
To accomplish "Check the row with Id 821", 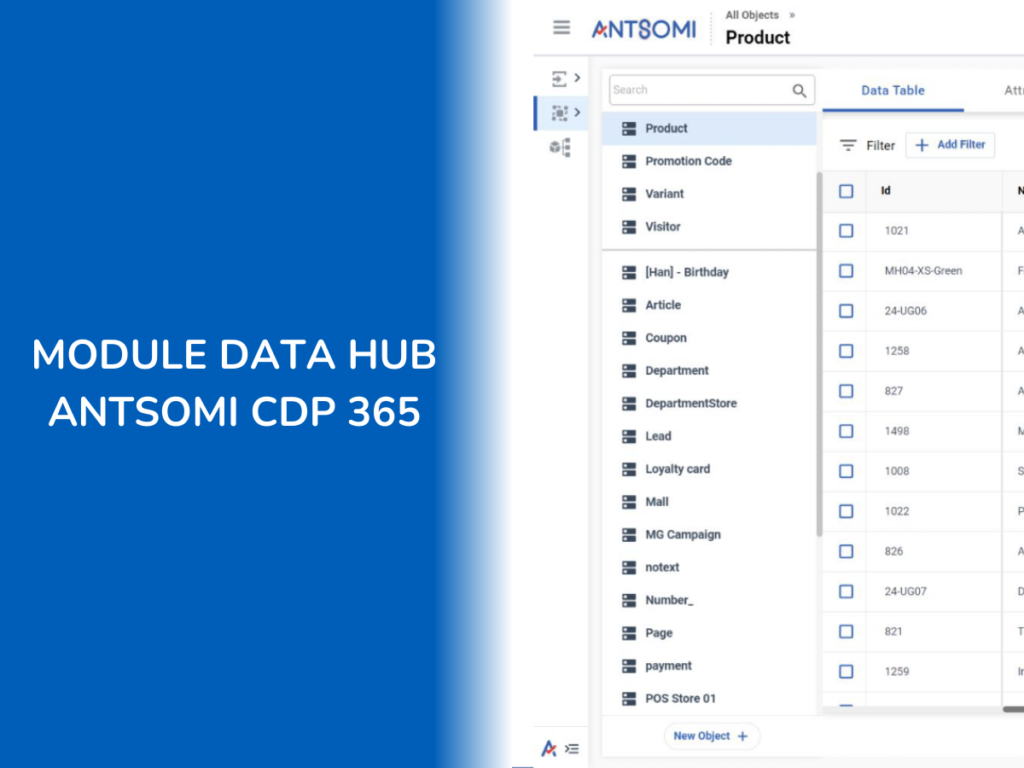I will tap(846, 632).
